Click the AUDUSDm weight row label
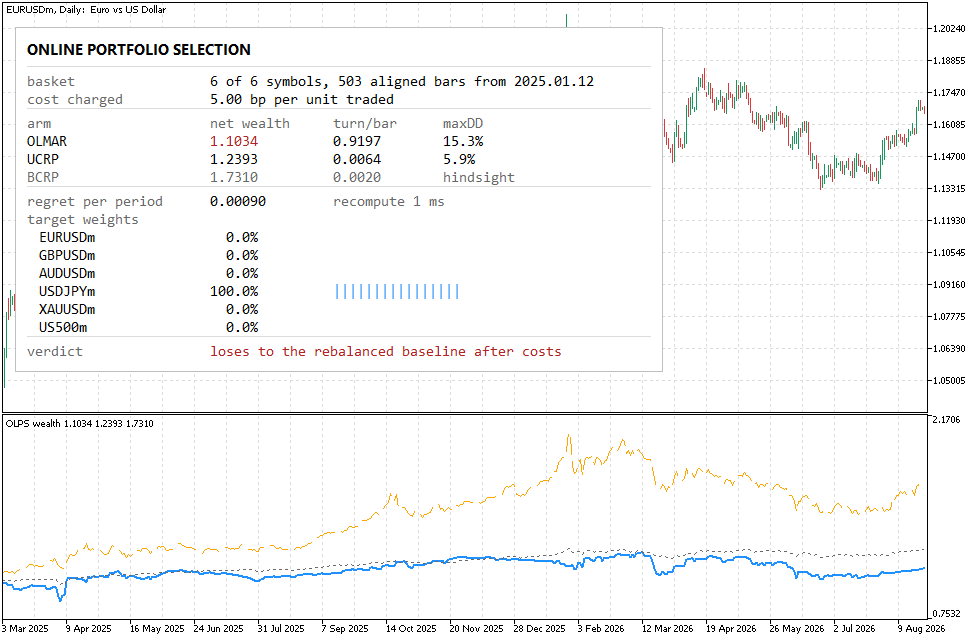The width and height of the screenshot is (980, 640). [67, 274]
